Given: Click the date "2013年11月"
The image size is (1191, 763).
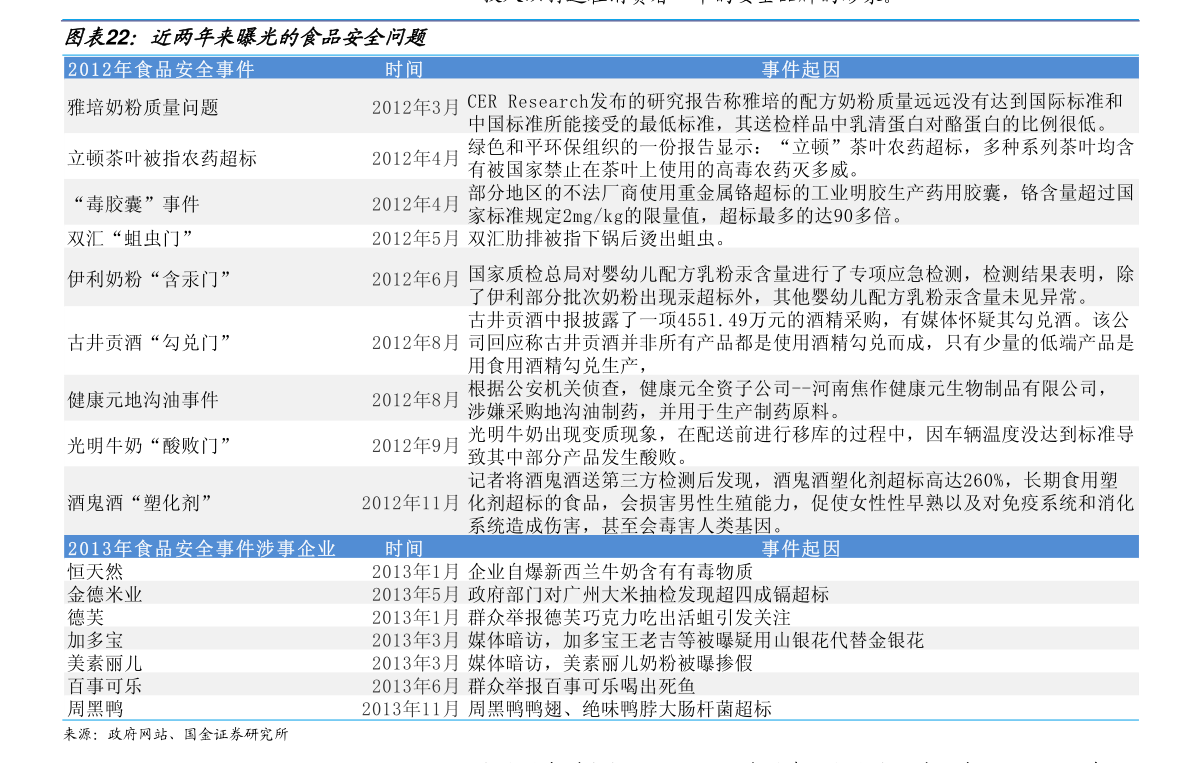Looking at the screenshot, I should (410, 709).
